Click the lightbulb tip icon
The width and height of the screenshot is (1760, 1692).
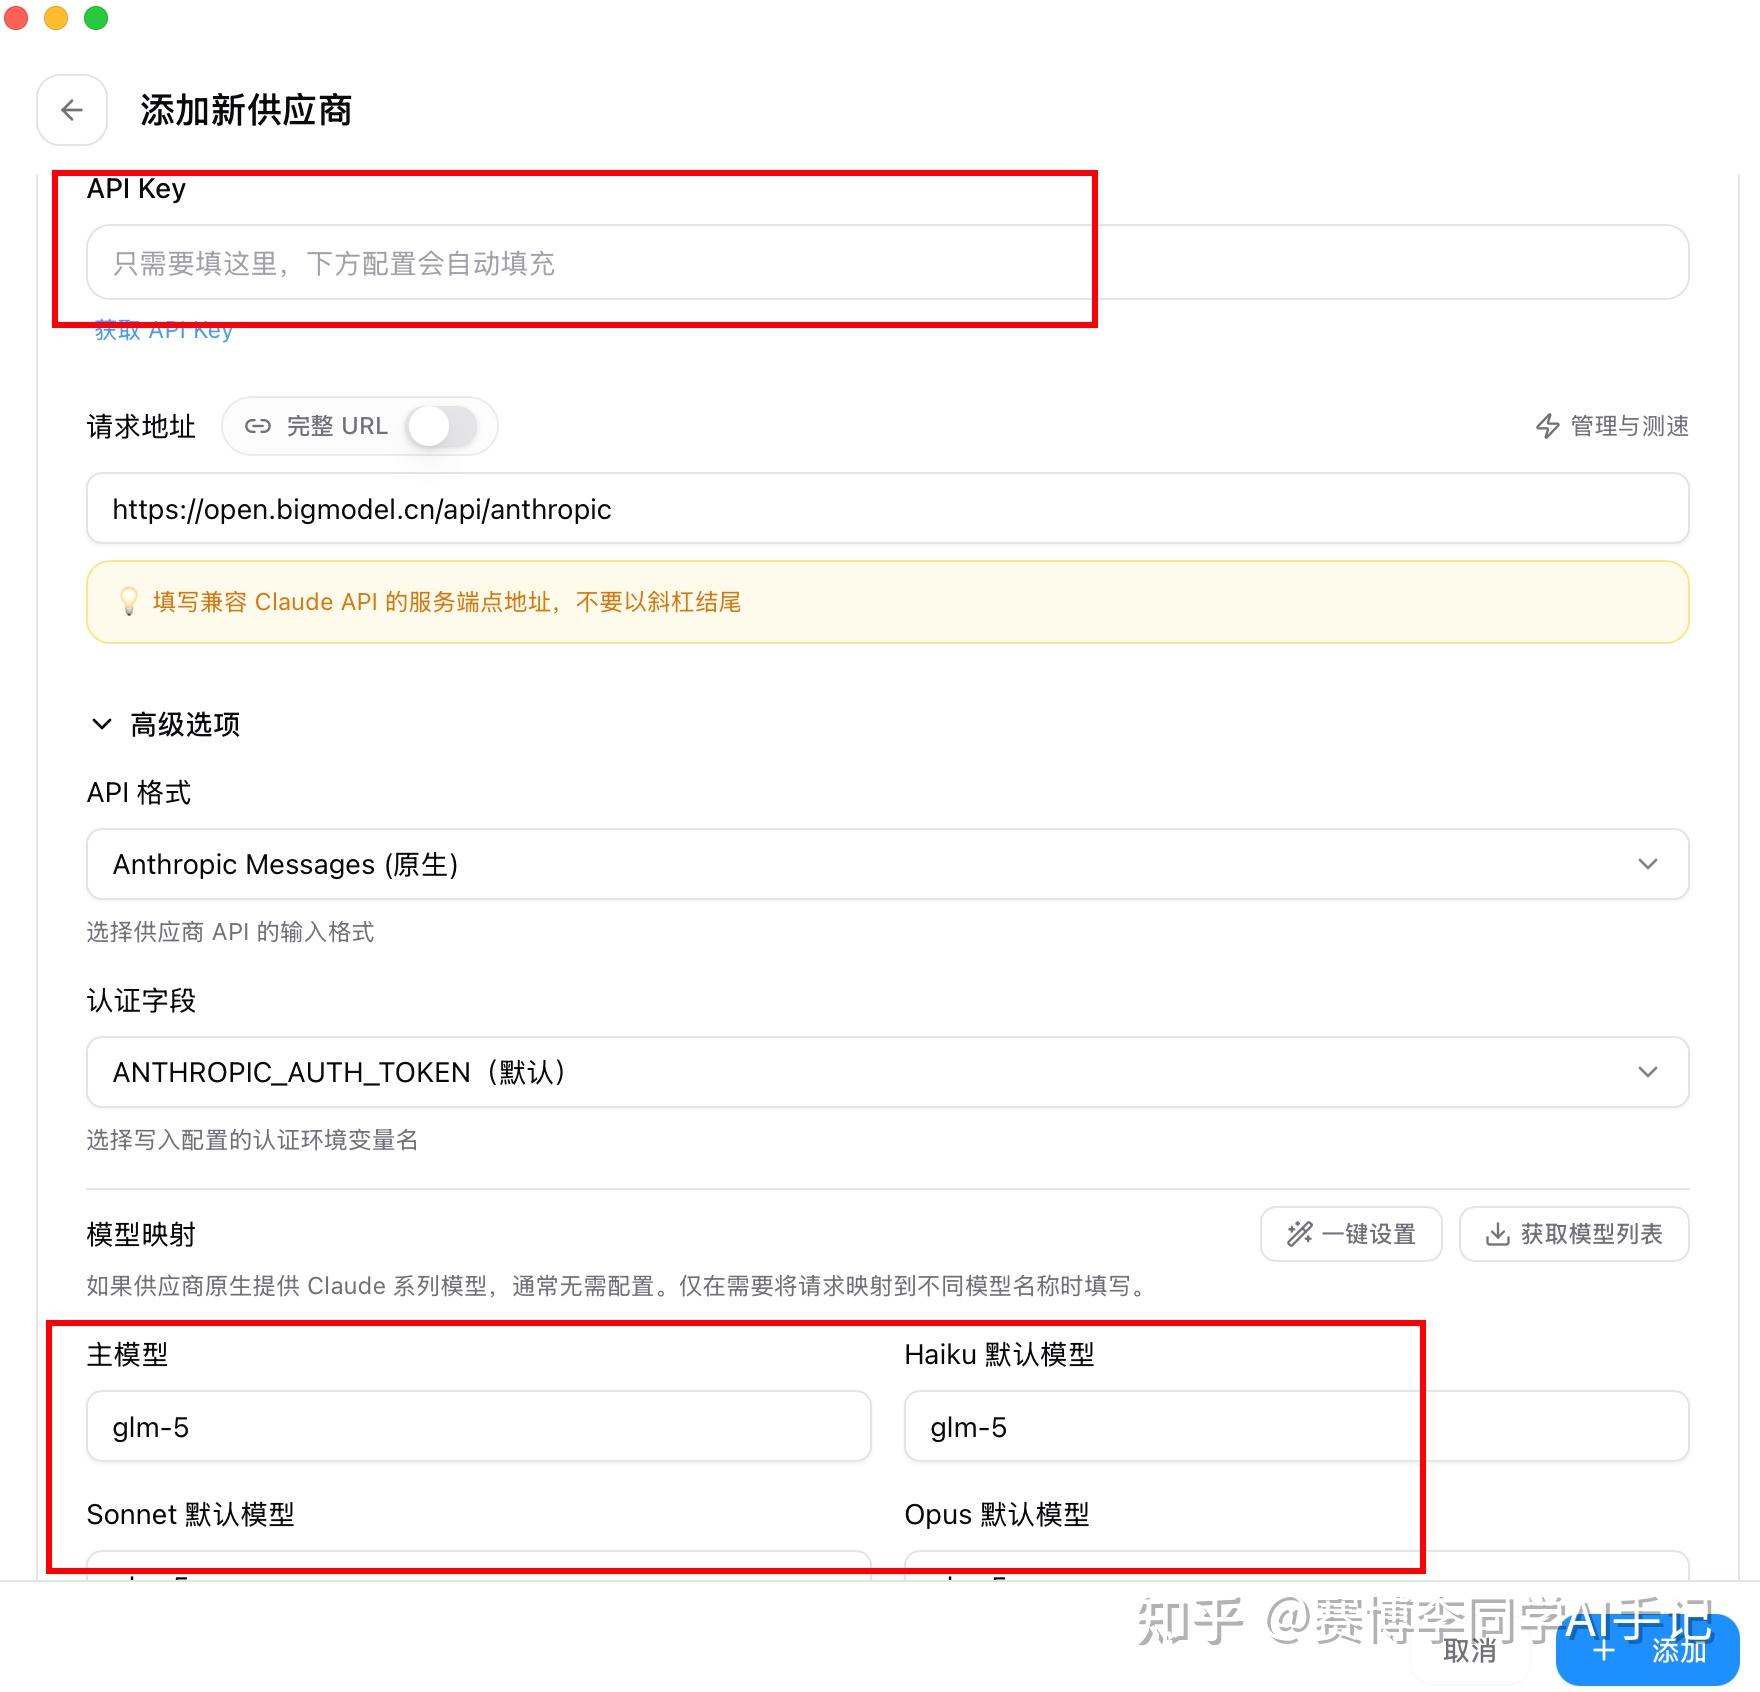[129, 601]
